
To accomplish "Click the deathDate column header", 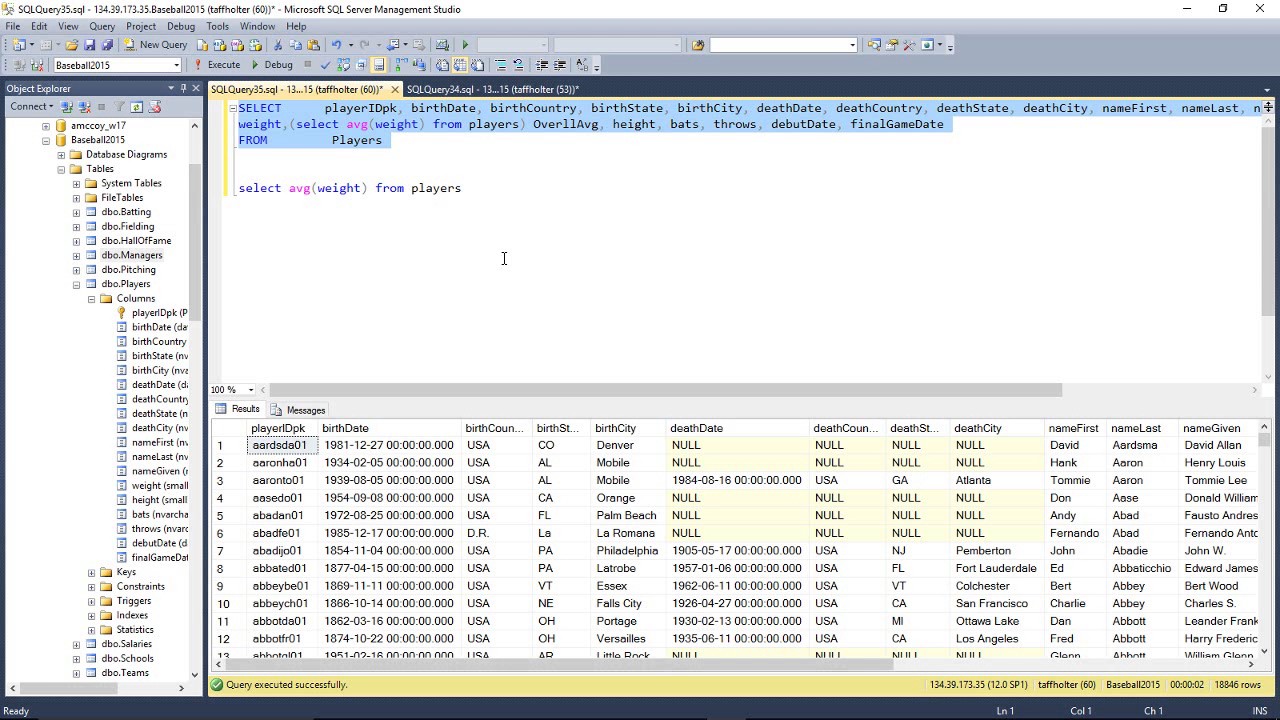I will (738, 428).
